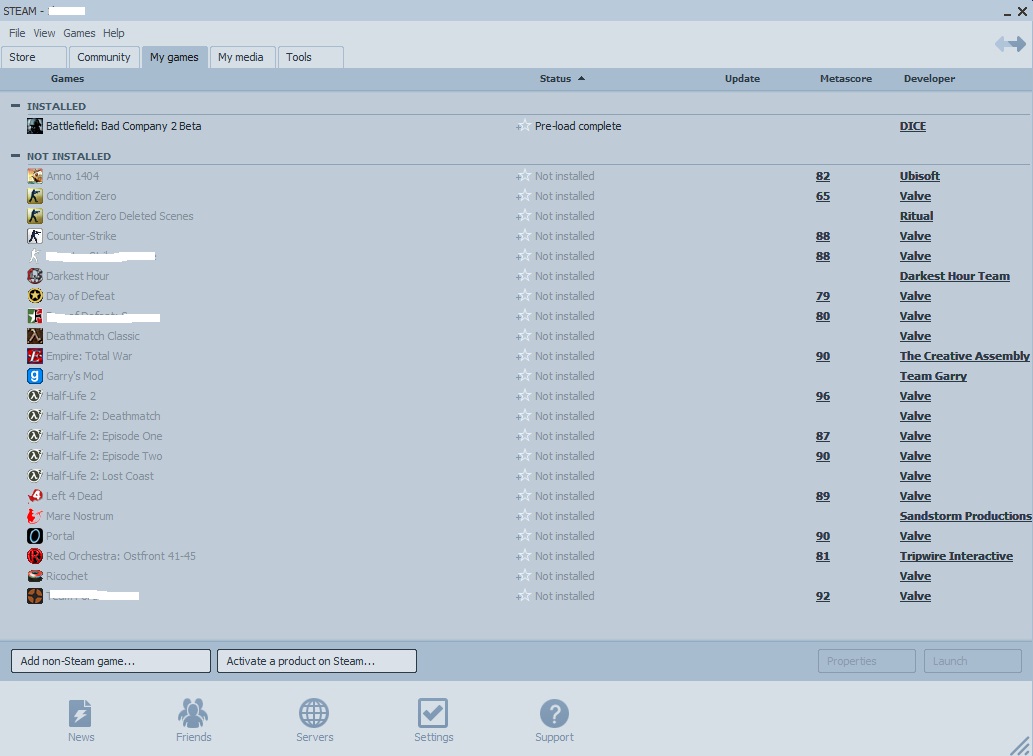The width and height of the screenshot is (1033, 756).
Task: Toggle favorite star for Anno 1404
Action: pyautogui.click(x=523, y=176)
